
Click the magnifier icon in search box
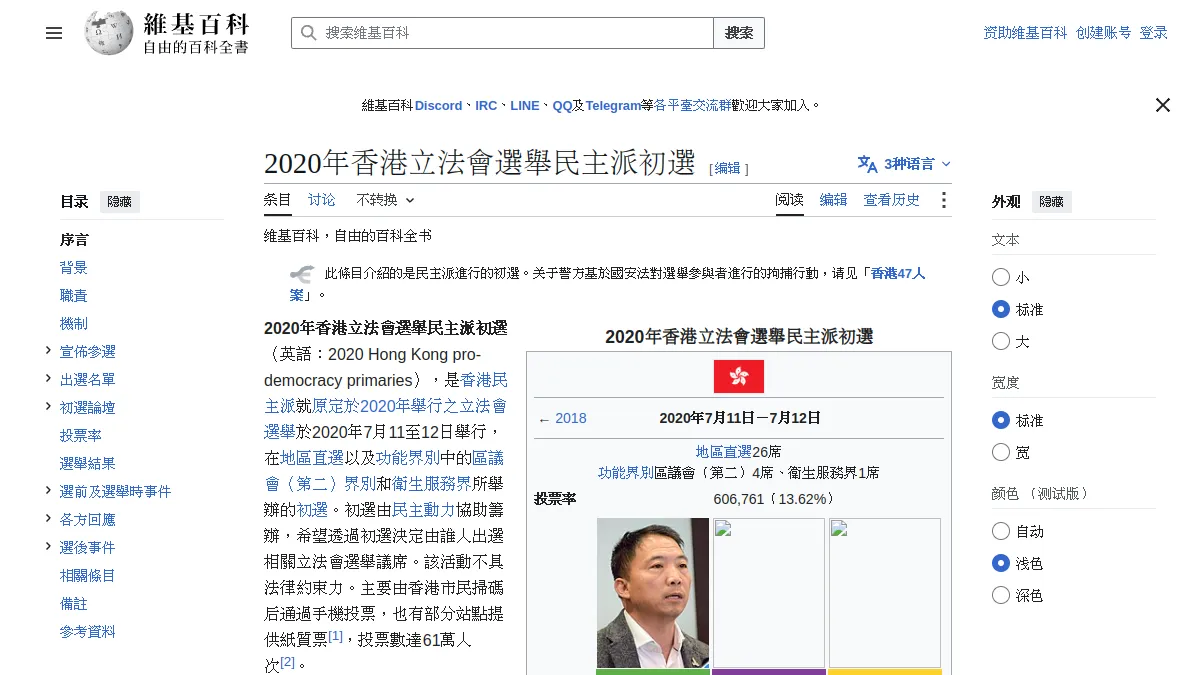(x=308, y=33)
